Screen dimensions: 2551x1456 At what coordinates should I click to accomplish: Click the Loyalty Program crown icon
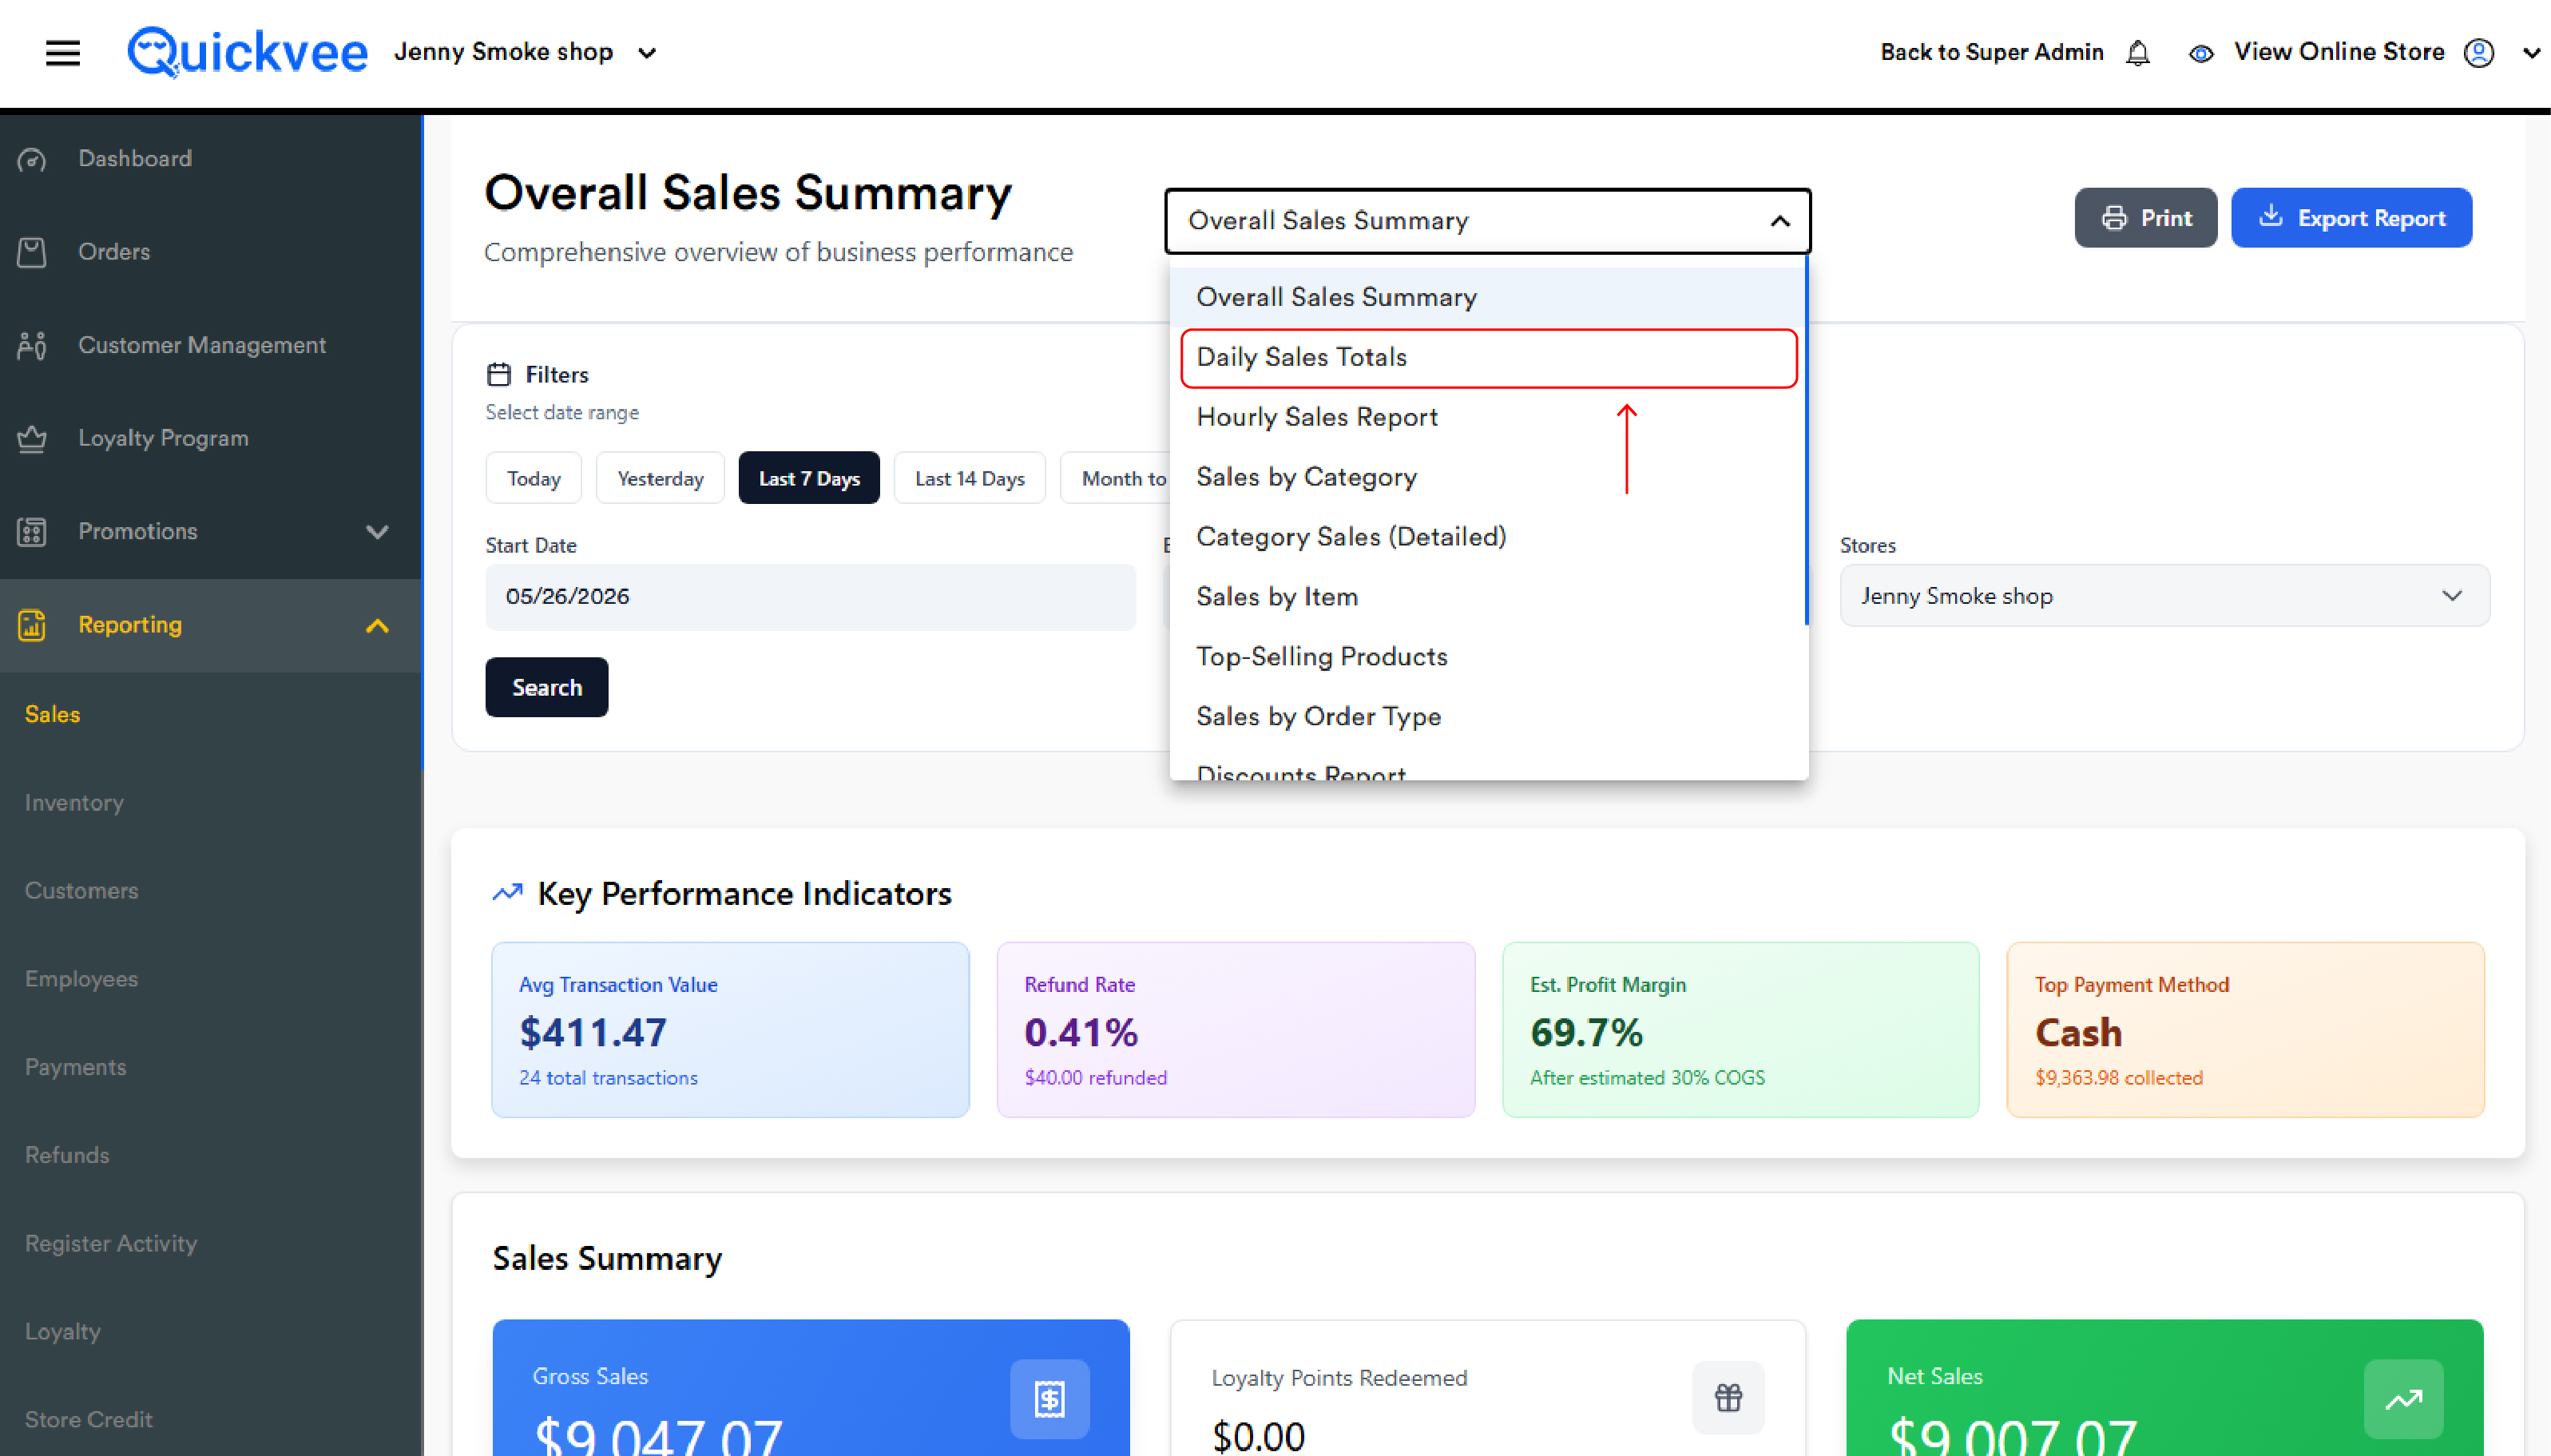32,438
